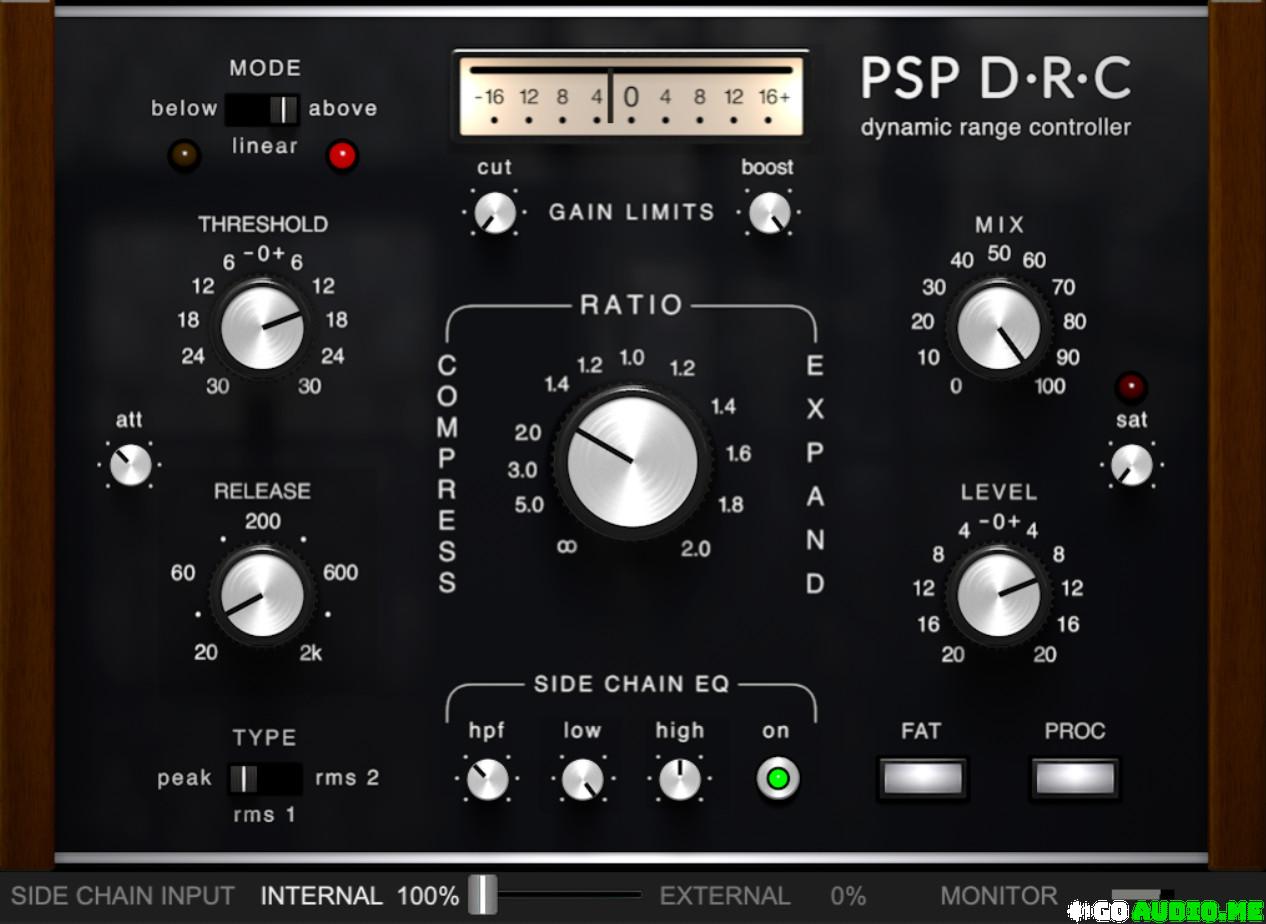Toggle the FAT button
Image resolution: width=1266 pixels, height=924 pixels.
pyautogui.click(x=922, y=778)
